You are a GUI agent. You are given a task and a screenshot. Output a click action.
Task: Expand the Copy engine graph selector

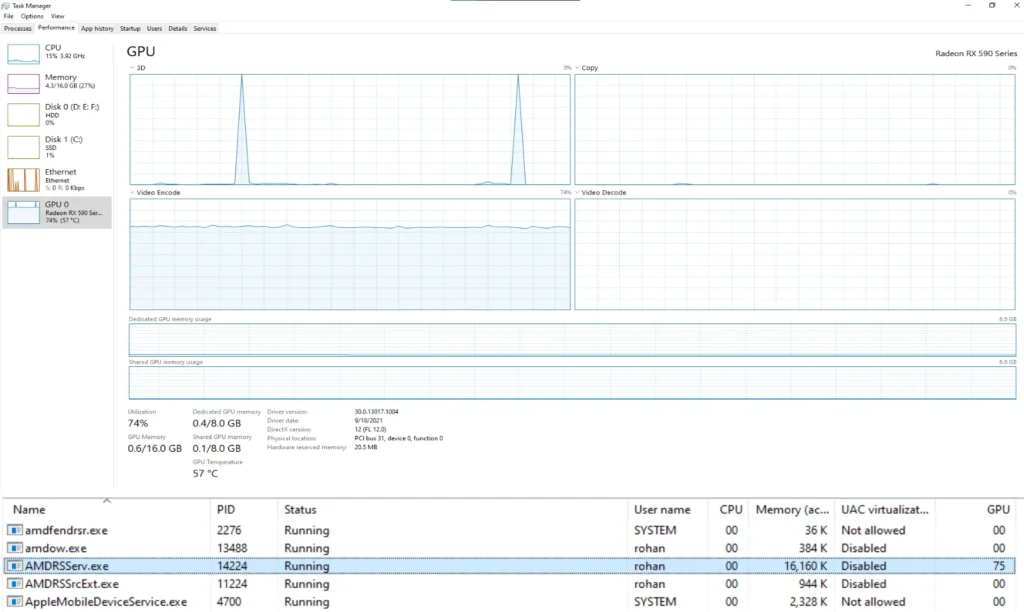578,68
